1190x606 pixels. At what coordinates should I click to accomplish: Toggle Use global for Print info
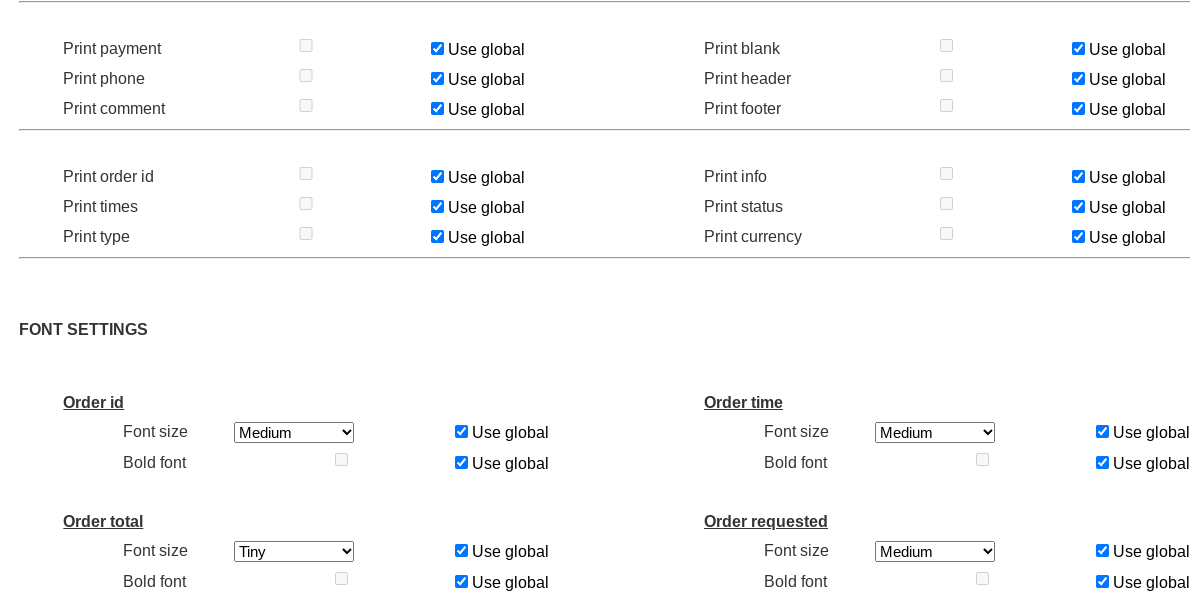(1078, 177)
